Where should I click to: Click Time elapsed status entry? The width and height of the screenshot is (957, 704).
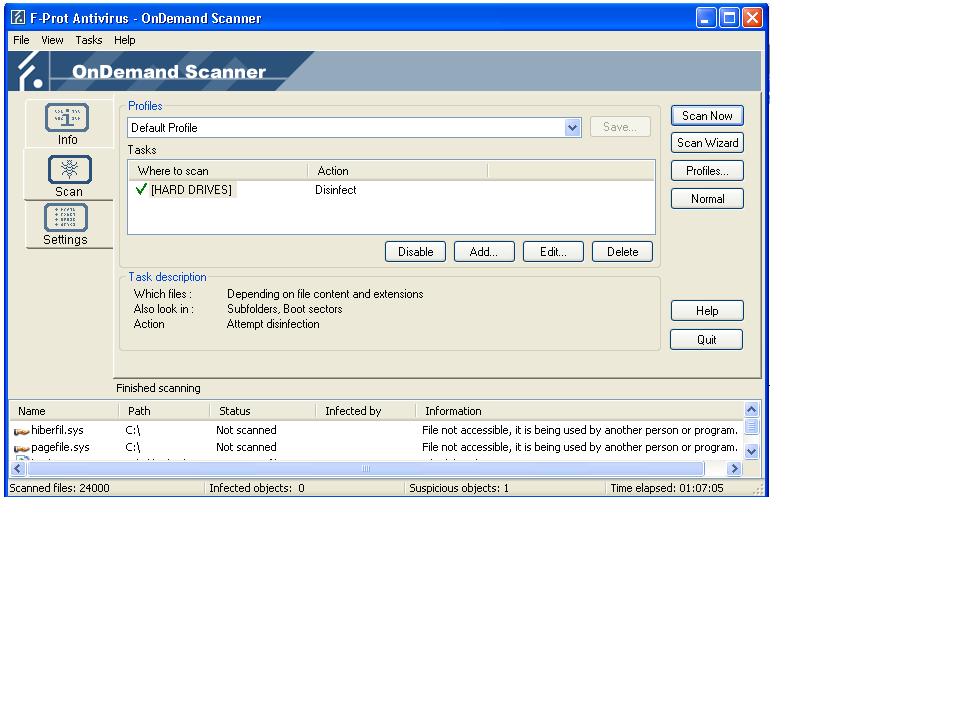tap(666, 488)
